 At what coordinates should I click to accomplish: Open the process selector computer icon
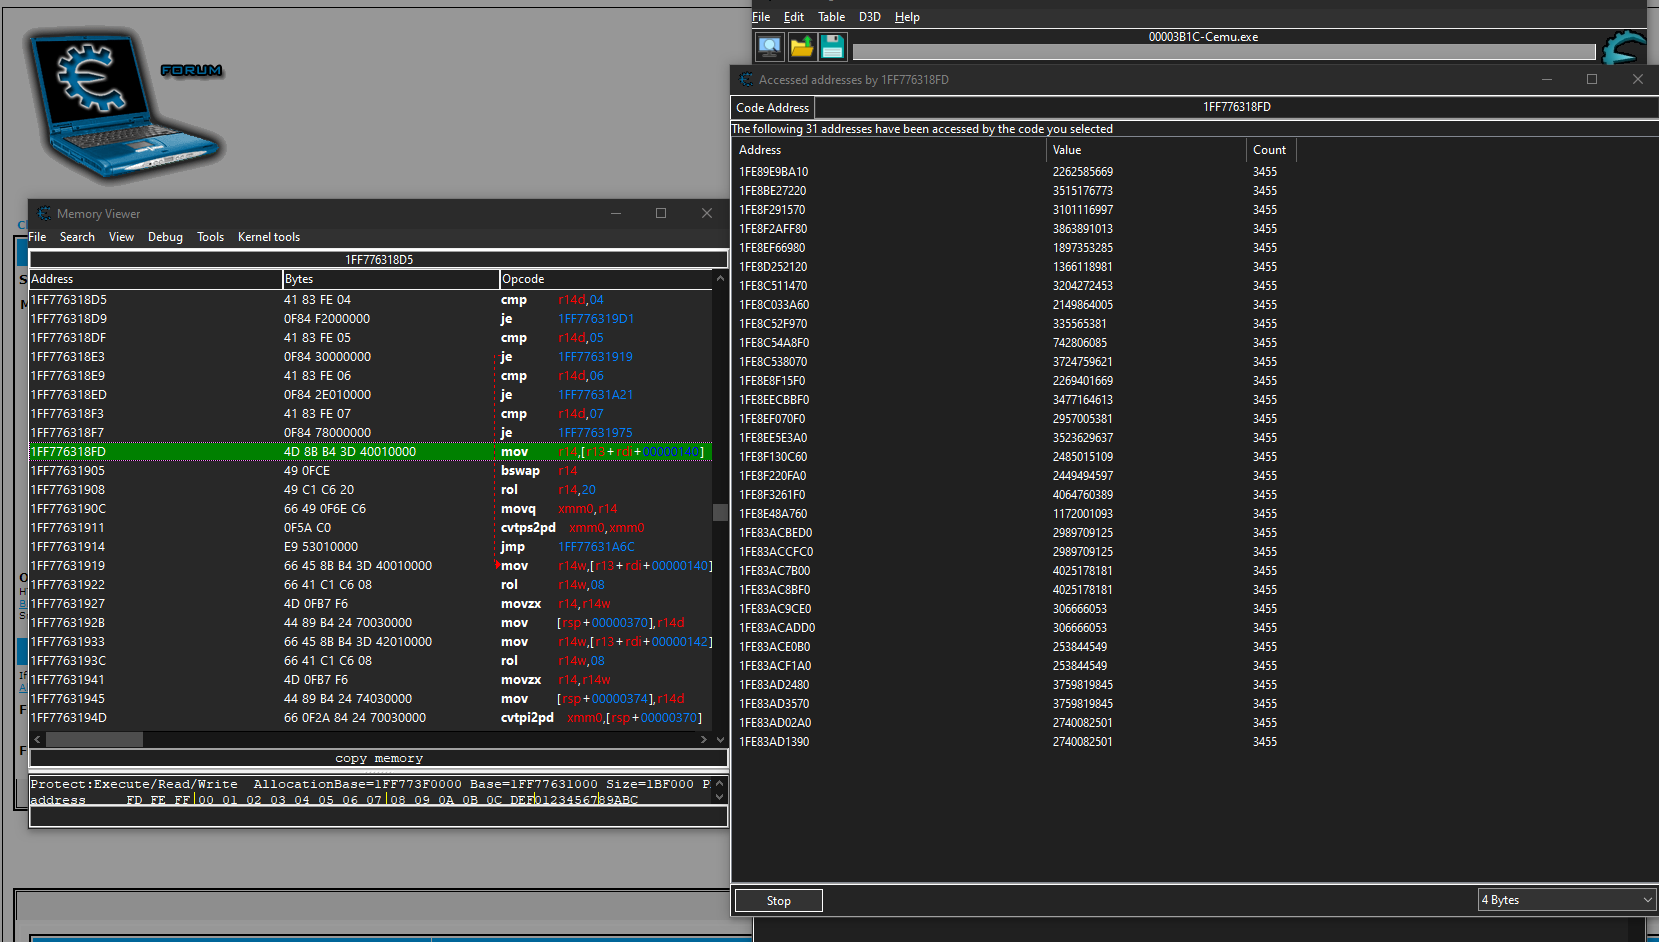[769, 46]
